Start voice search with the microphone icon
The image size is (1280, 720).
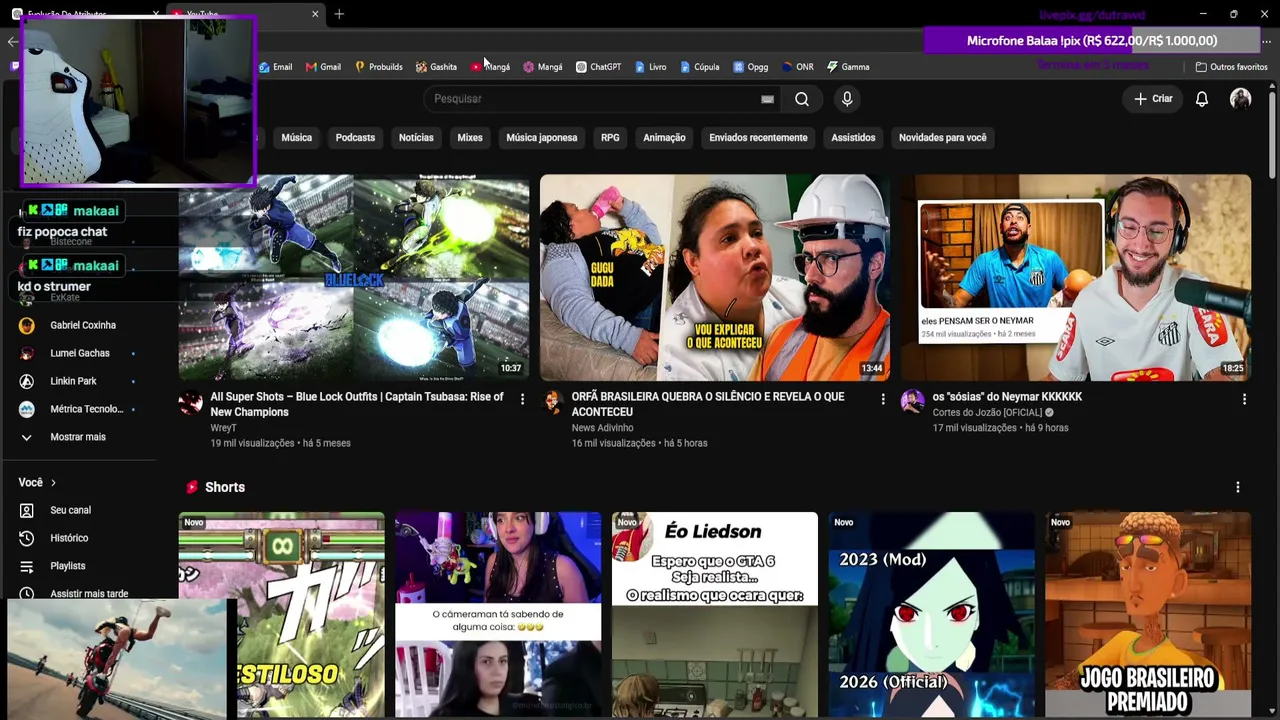pos(847,99)
